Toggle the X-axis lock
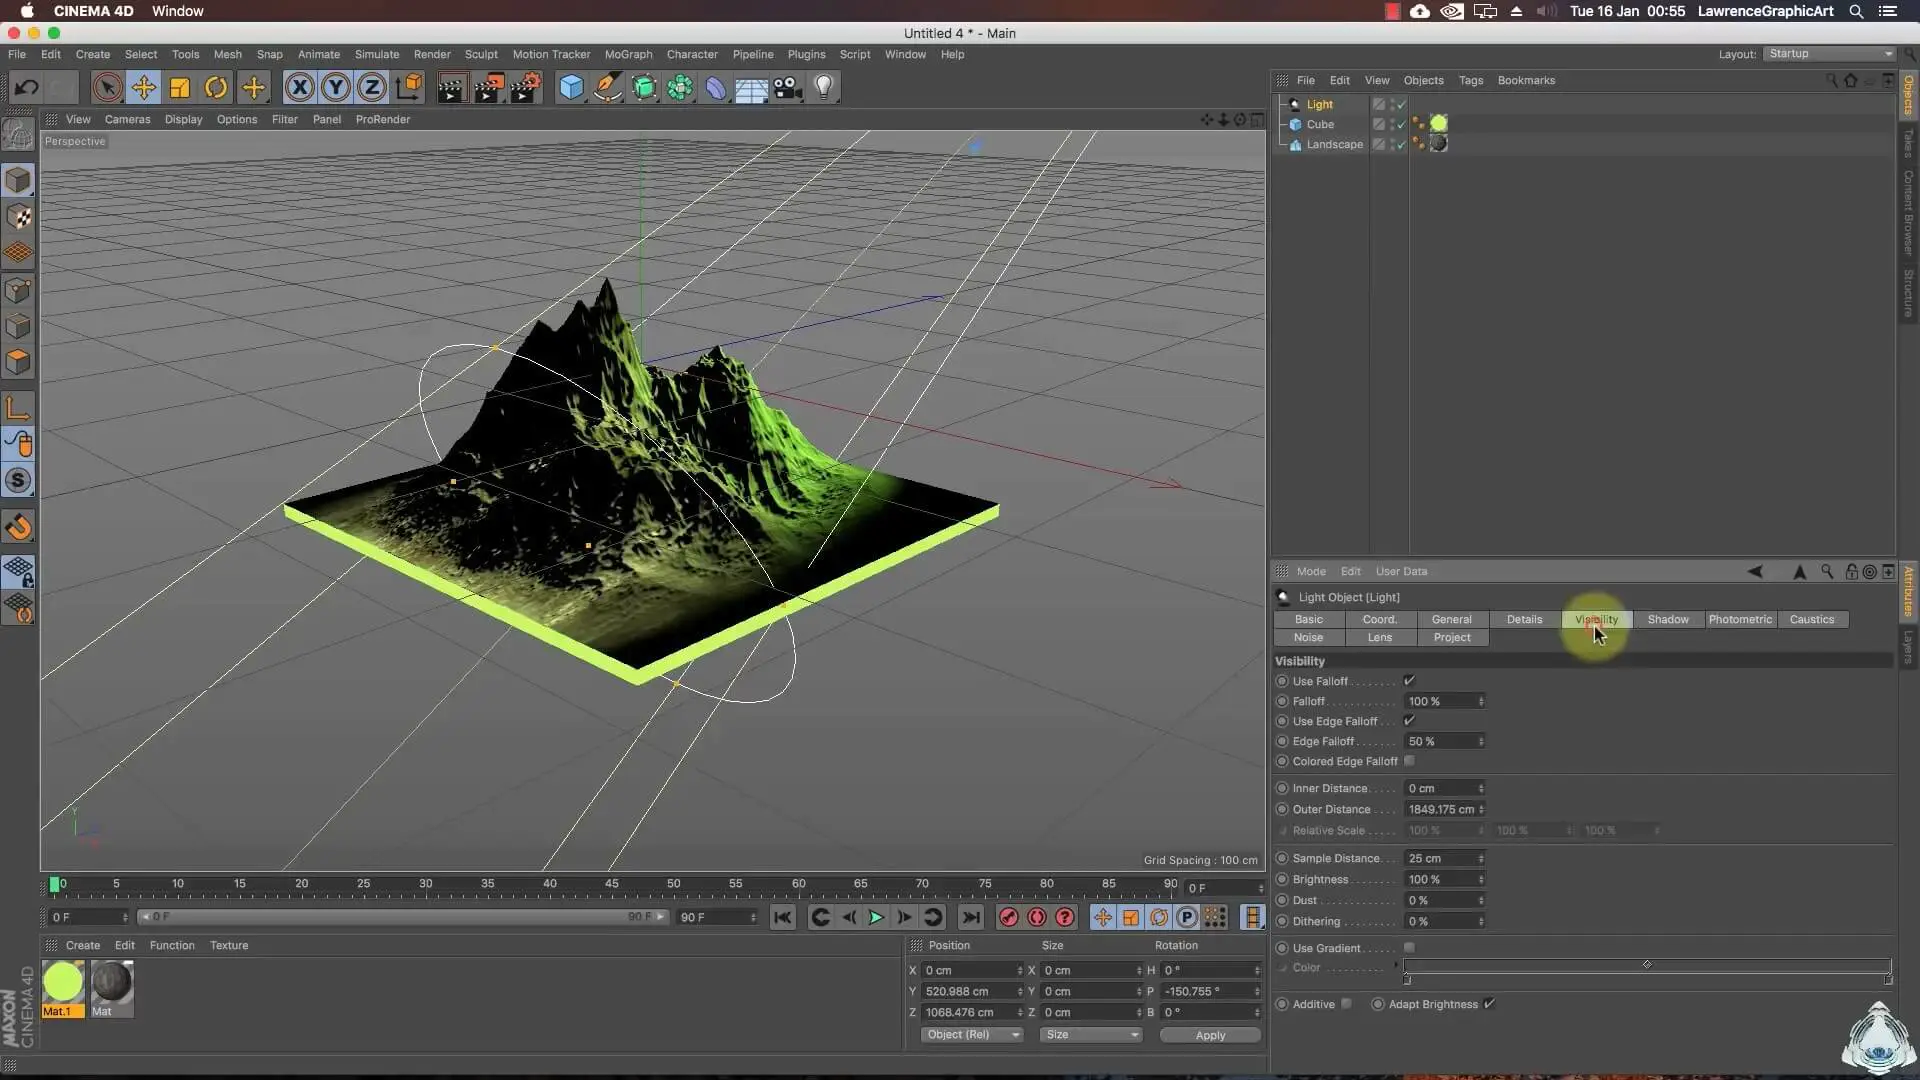This screenshot has height=1080, width=1920. (299, 88)
